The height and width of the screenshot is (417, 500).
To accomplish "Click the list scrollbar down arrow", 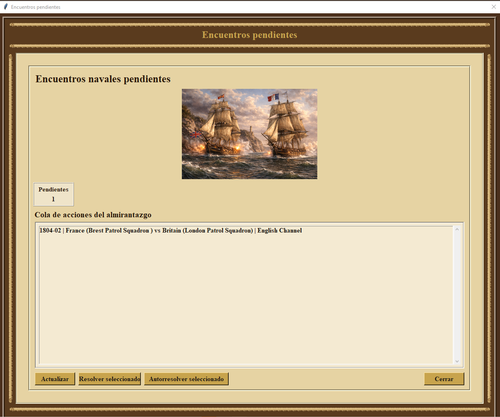I will (457, 361).
